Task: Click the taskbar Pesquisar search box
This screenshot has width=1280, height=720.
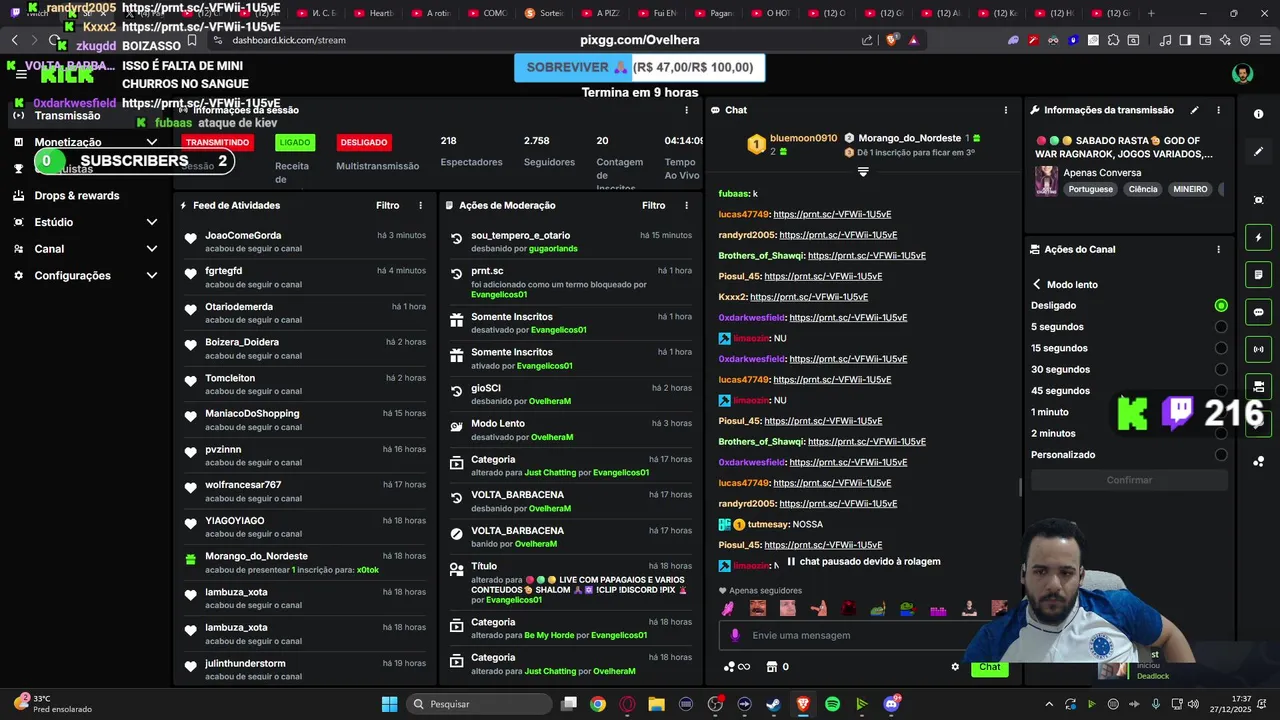Action: coord(481,704)
